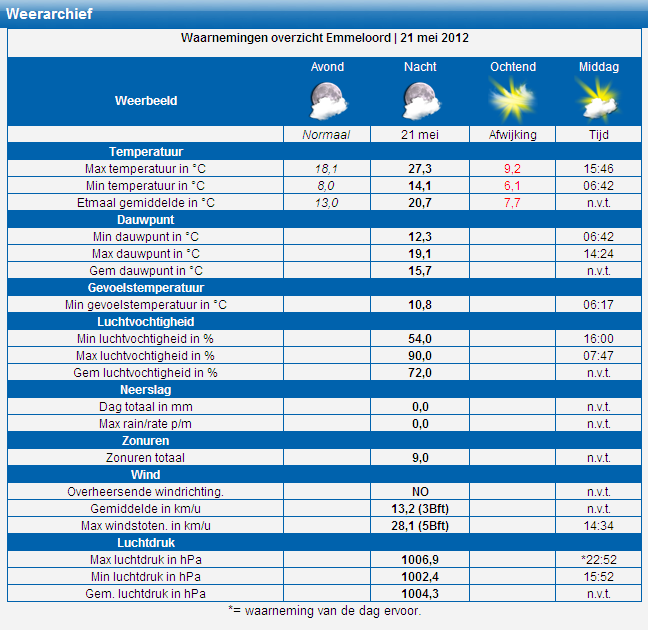Click the Zonuren totaal value 9,0
The height and width of the screenshot is (630, 648).
tap(420, 458)
